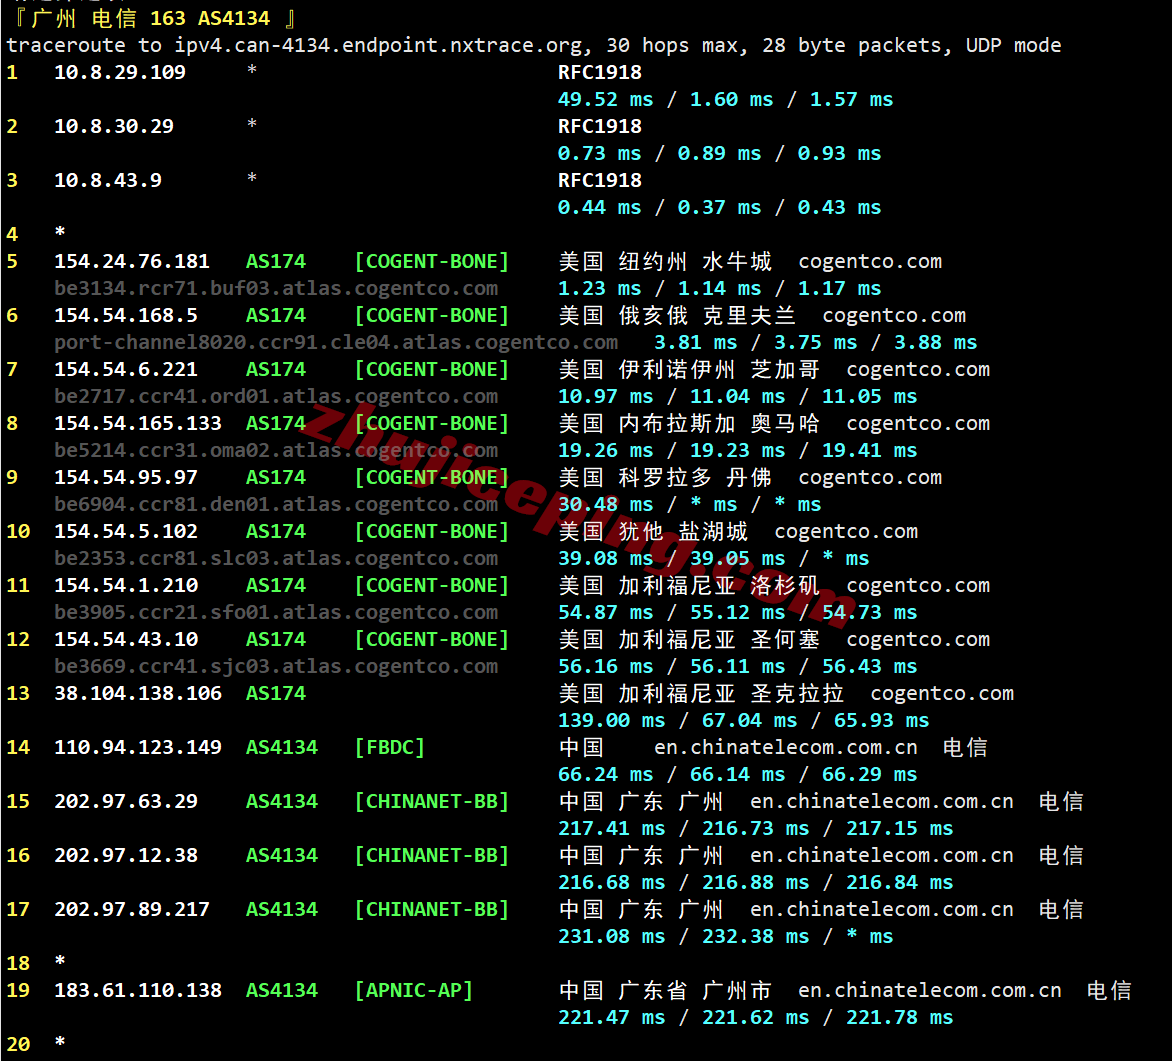The height and width of the screenshot is (1061, 1172).
Task: Click the IP address 154.24.76.181
Action: pos(132,262)
